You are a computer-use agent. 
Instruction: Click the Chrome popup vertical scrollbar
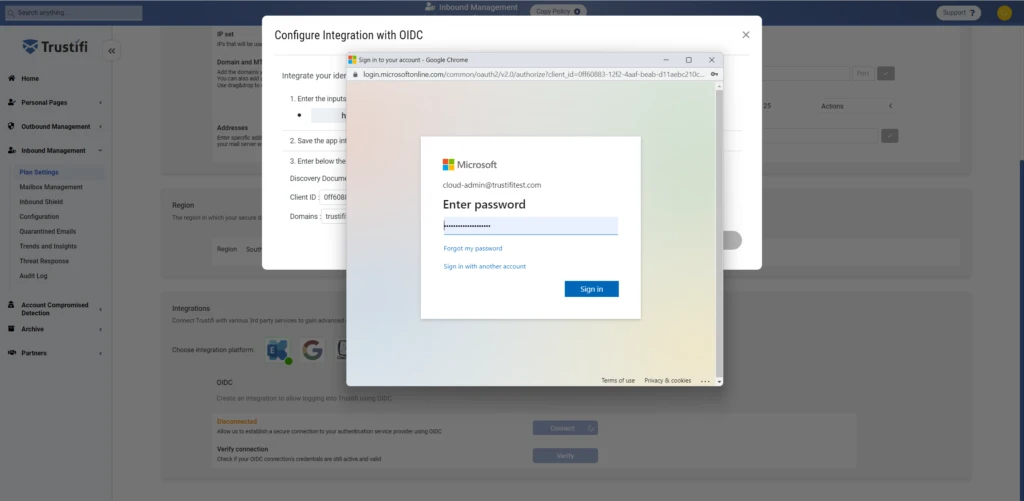(720, 234)
